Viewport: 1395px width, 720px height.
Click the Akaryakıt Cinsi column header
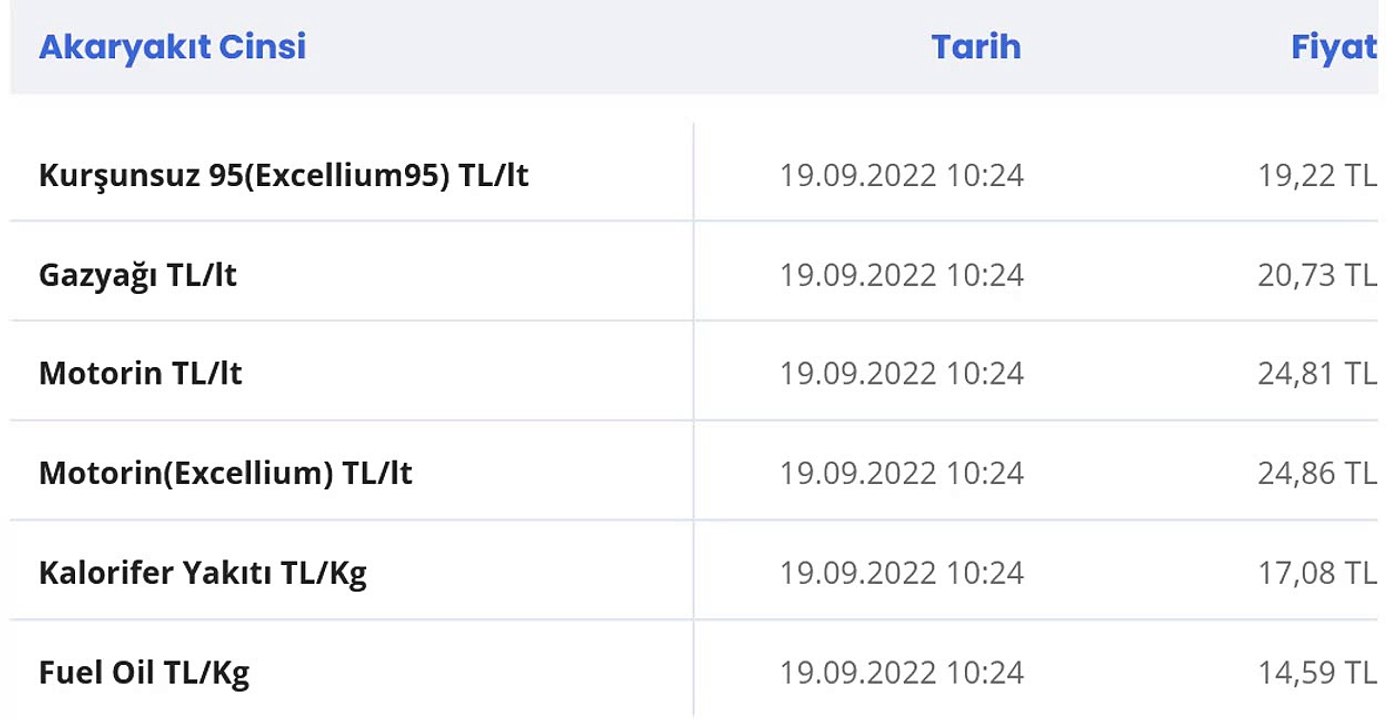point(172,47)
